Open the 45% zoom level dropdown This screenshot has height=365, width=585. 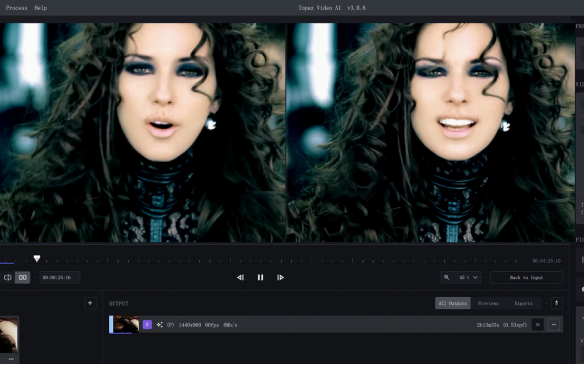point(468,277)
